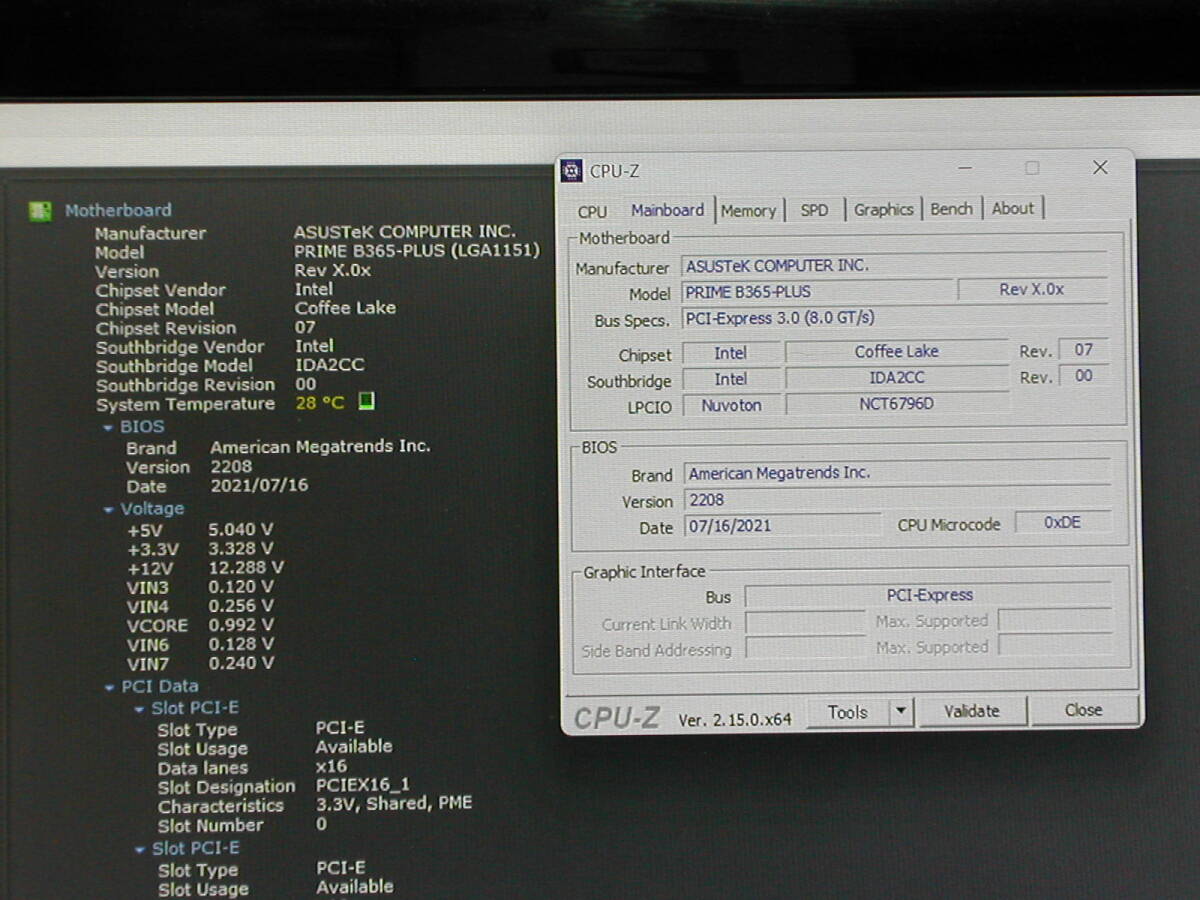Click the Validate button
The width and height of the screenshot is (1200, 900).
972,711
